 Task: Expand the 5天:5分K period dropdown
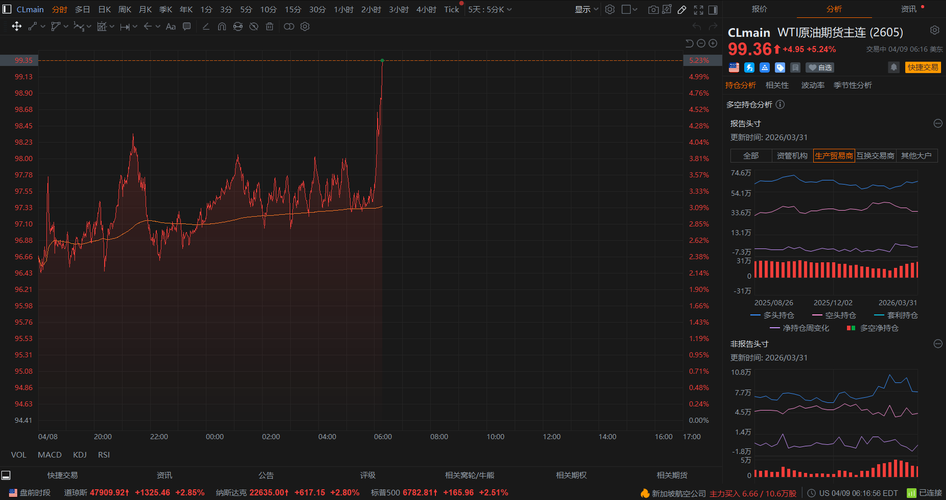click(x=490, y=9)
